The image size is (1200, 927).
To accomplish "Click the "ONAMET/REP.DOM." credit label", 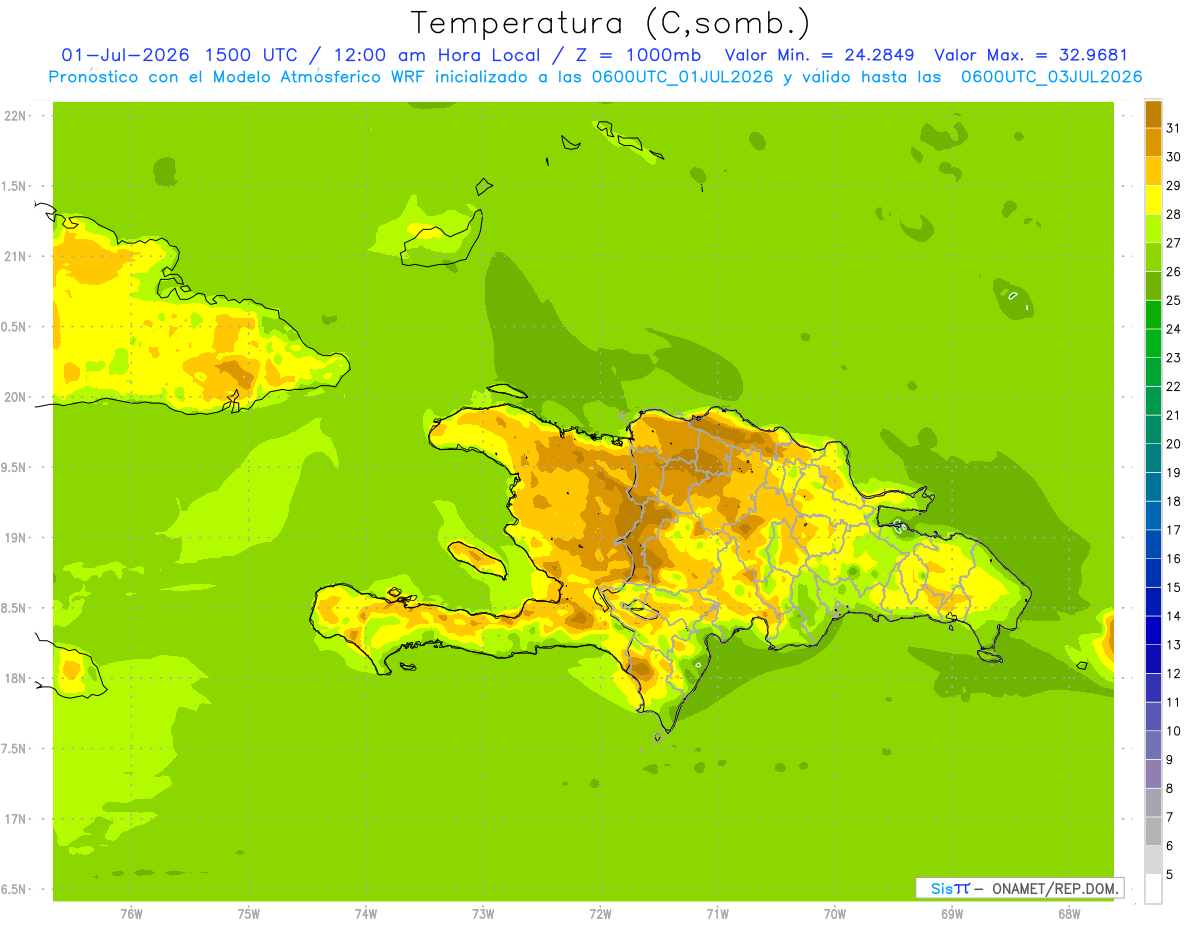I will click(x=1057, y=888).
